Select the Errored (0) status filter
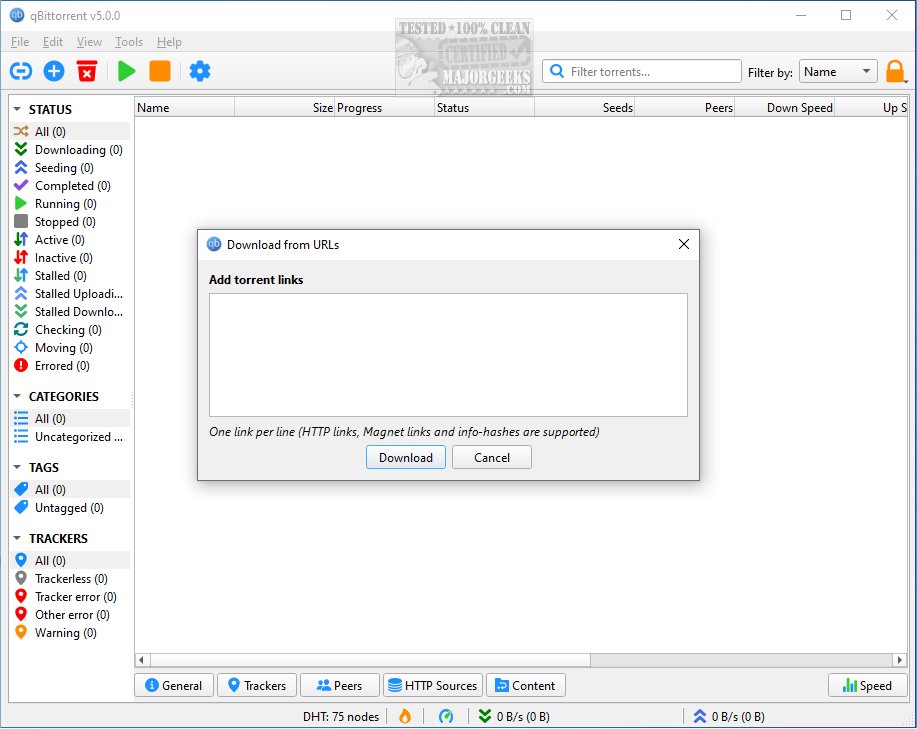Viewport: 917px width, 729px height. (70, 366)
